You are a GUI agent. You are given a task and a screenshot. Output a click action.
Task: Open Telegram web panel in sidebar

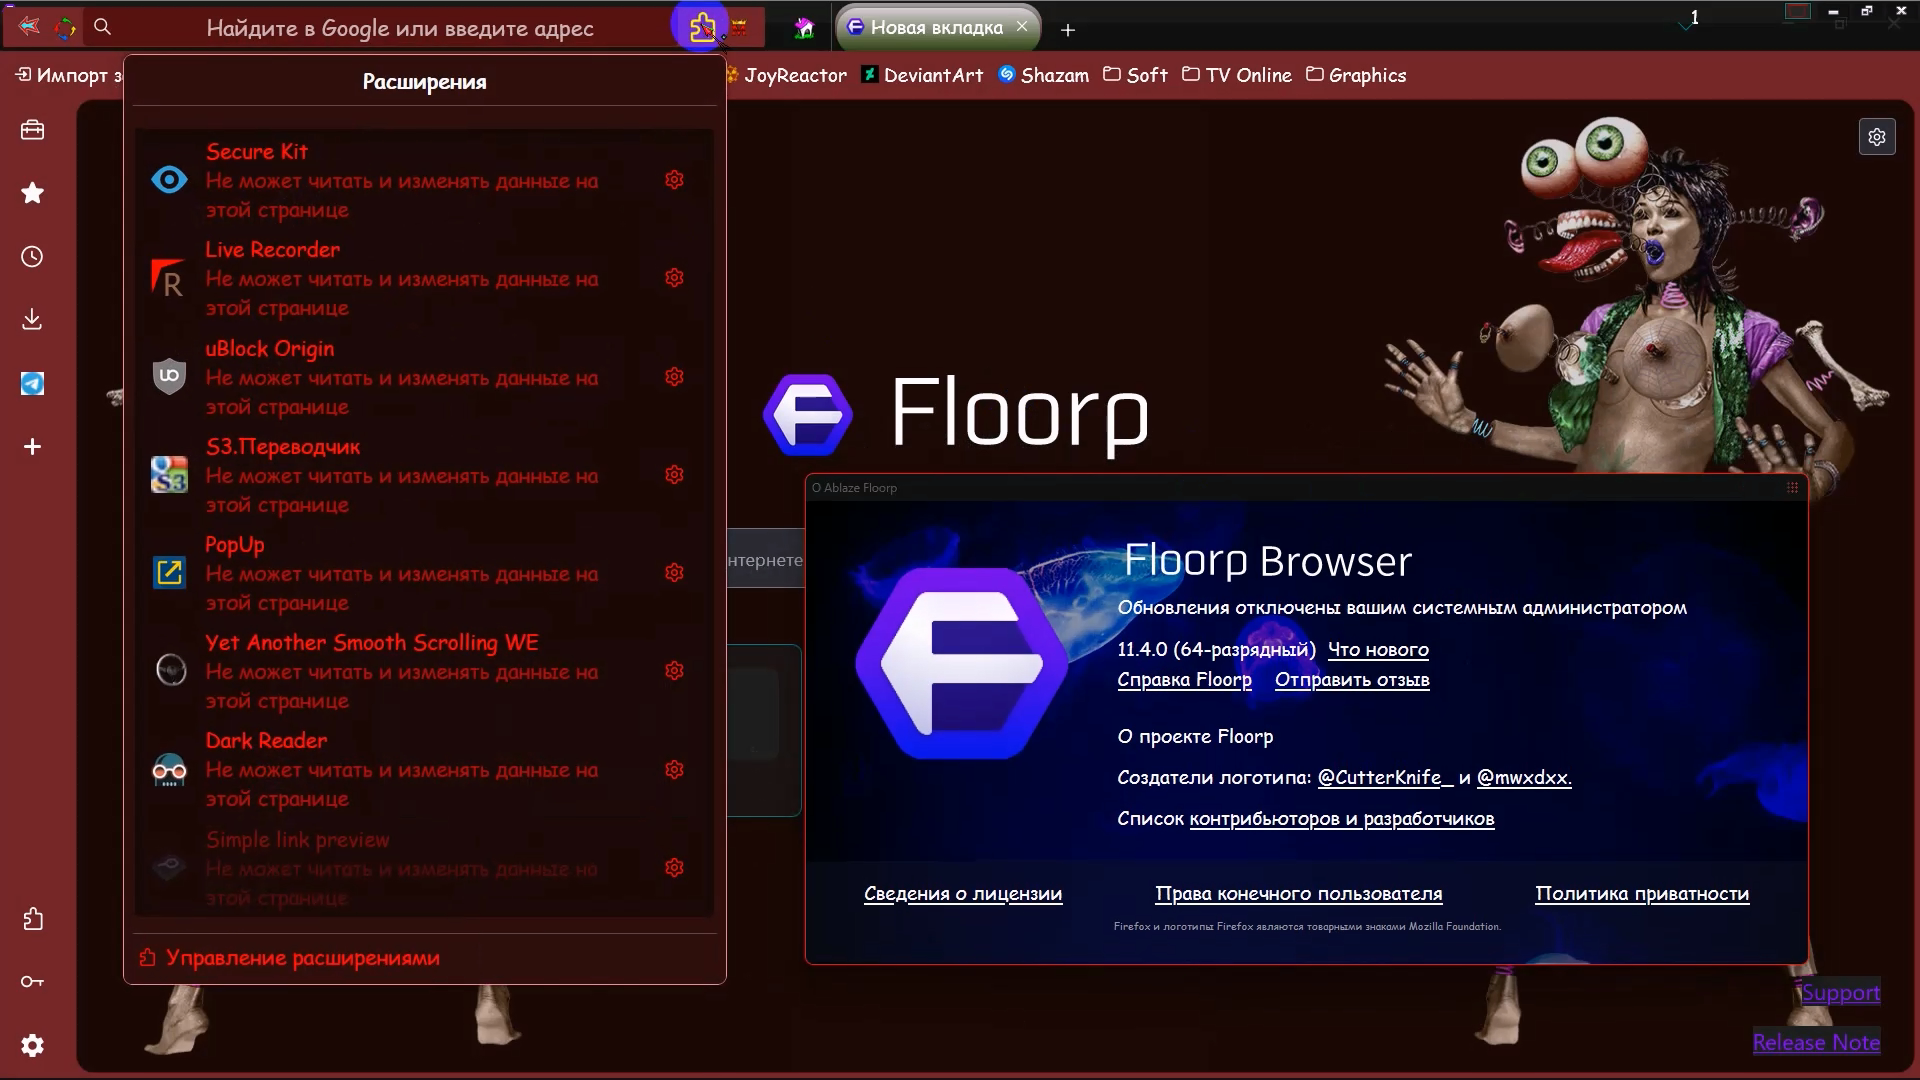tap(32, 384)
